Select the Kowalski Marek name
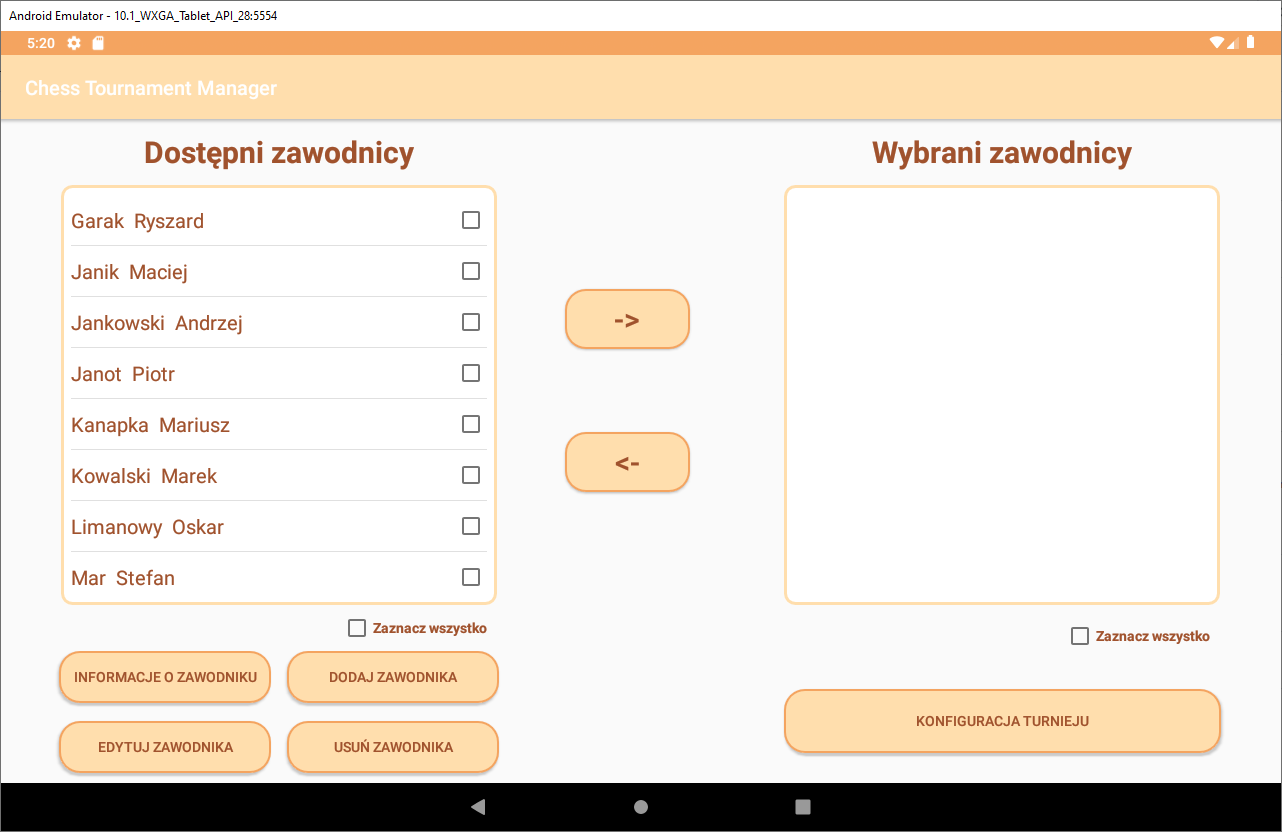1282x832 pixels. click(144, 476)
